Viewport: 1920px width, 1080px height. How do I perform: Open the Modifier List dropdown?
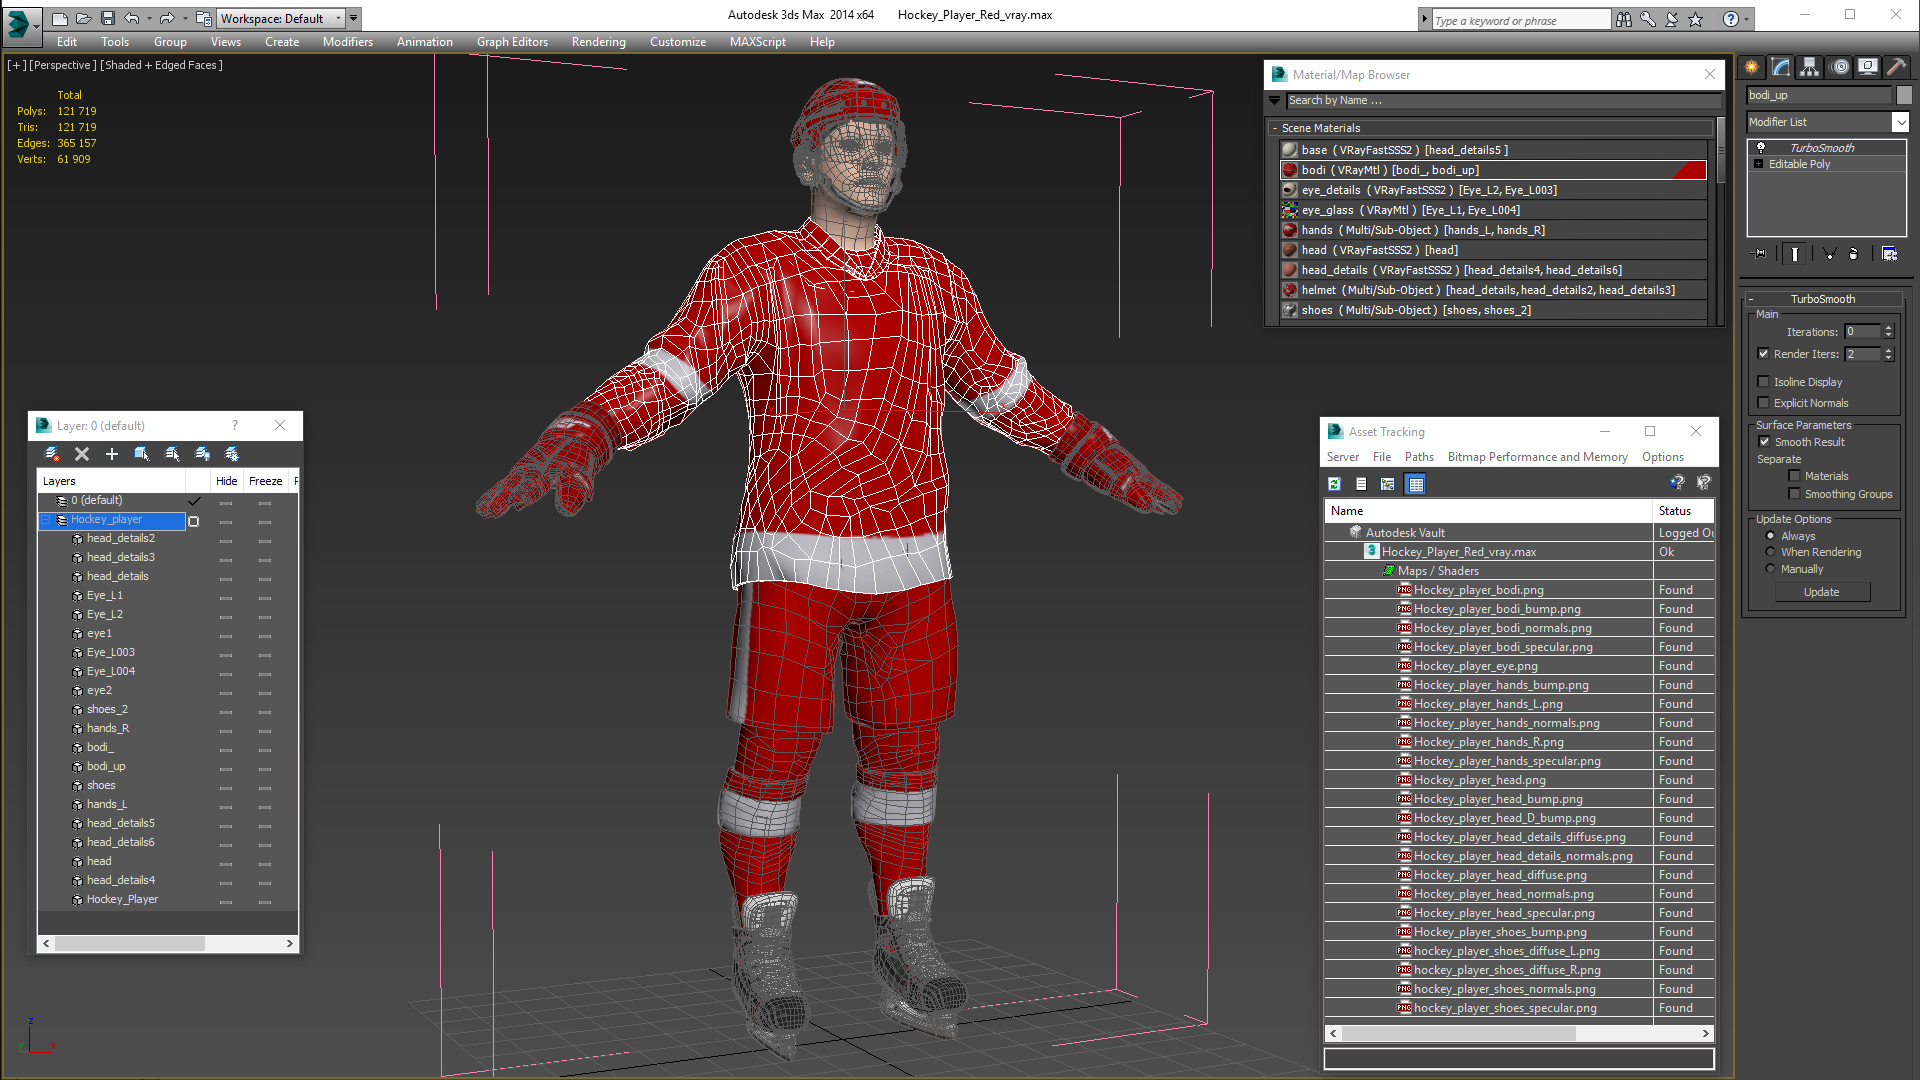(x=1900, y=122)
